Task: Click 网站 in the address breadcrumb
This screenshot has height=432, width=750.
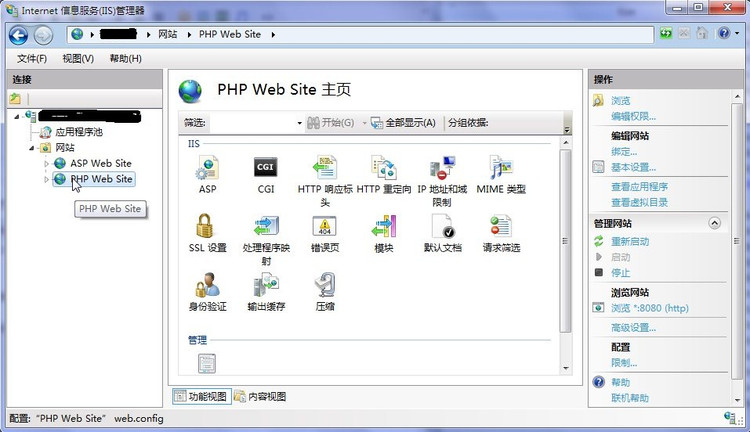Action: coord(167,34)
